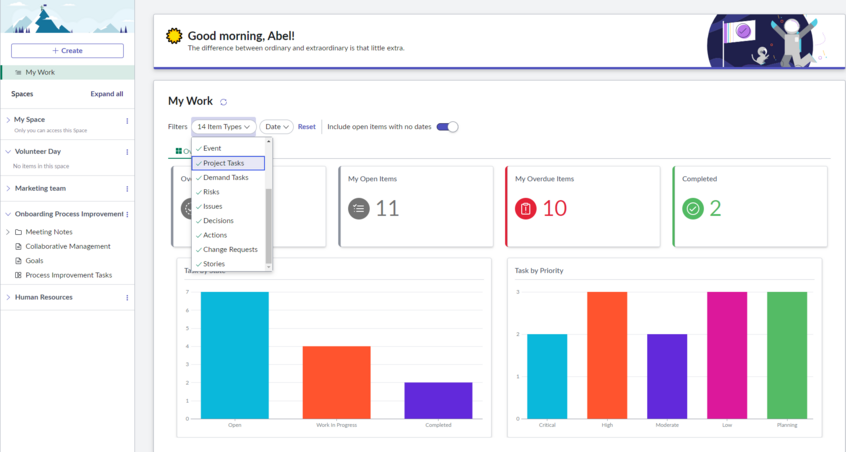Screen dimensions: 846x452
Task: Click the orange Work In Progress bar
Action: pyautogui.click(x=337, y=382)
